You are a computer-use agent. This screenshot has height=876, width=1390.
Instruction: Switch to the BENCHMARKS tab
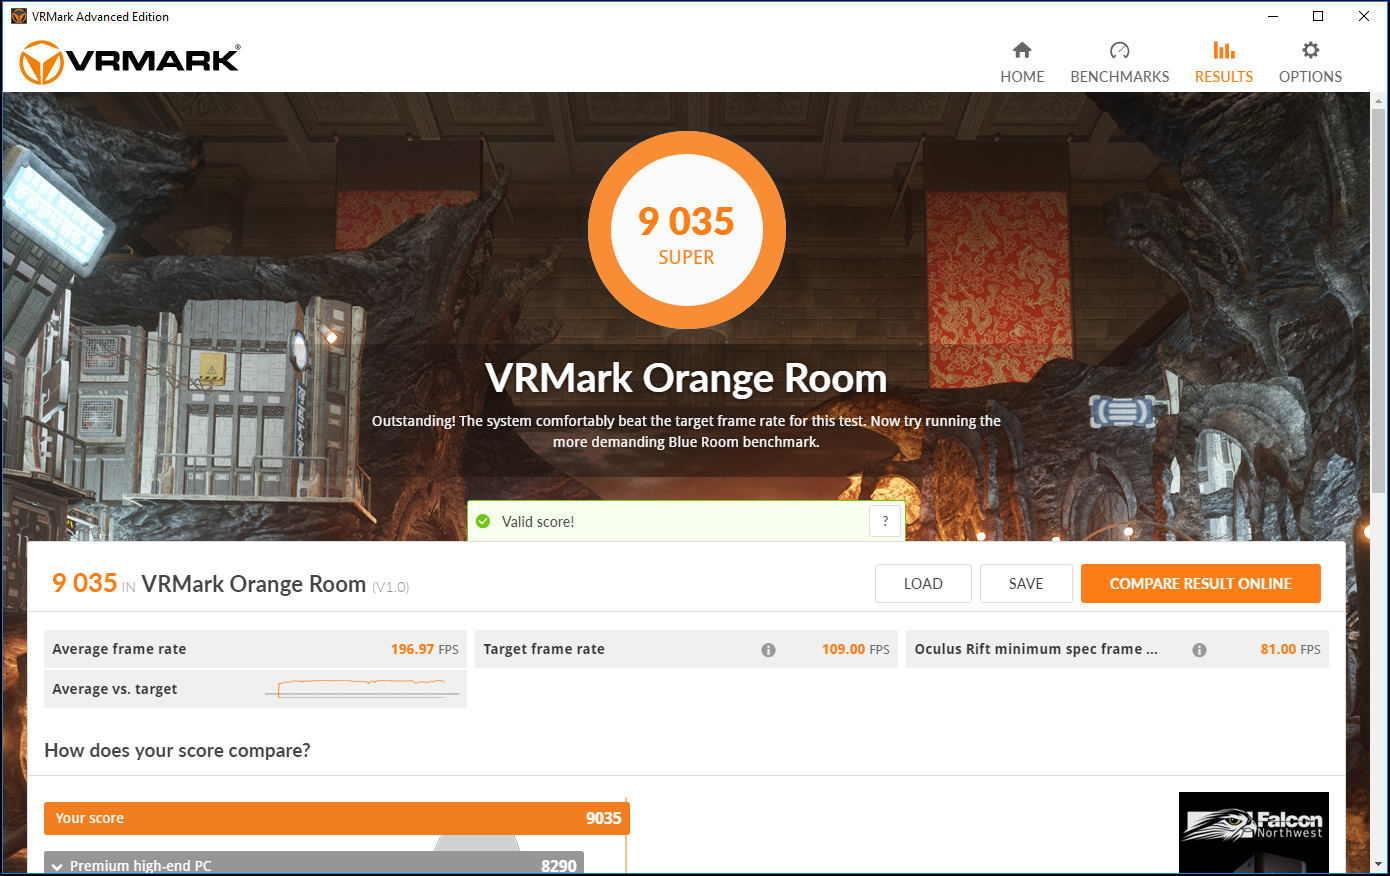[1120, 63]
